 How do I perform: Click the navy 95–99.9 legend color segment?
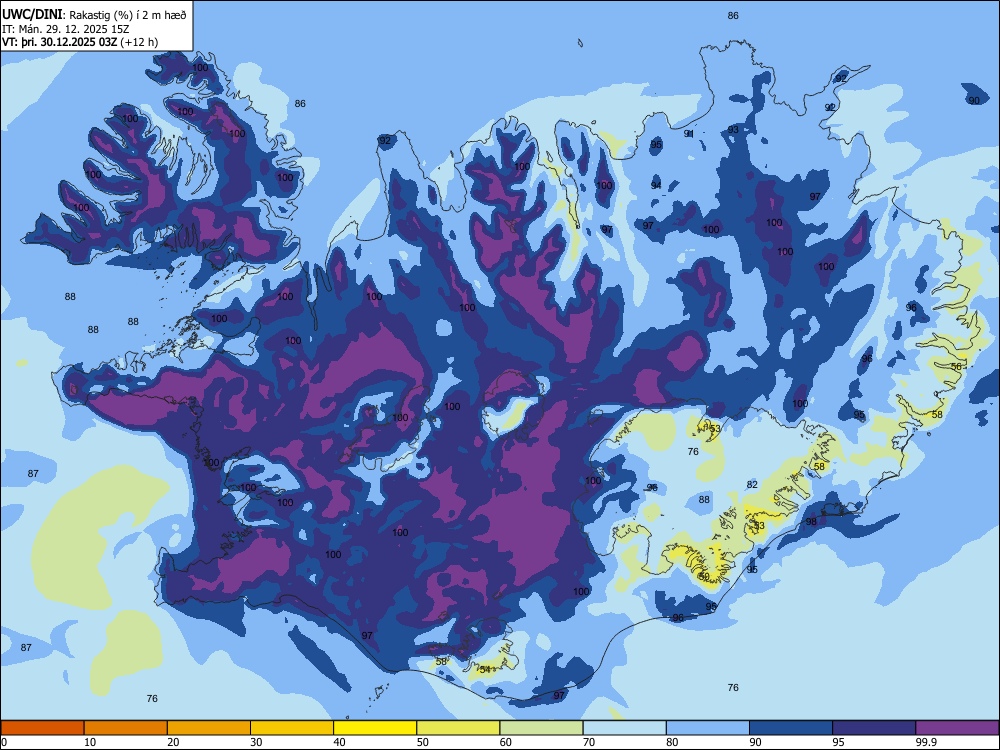pos(874,728)
